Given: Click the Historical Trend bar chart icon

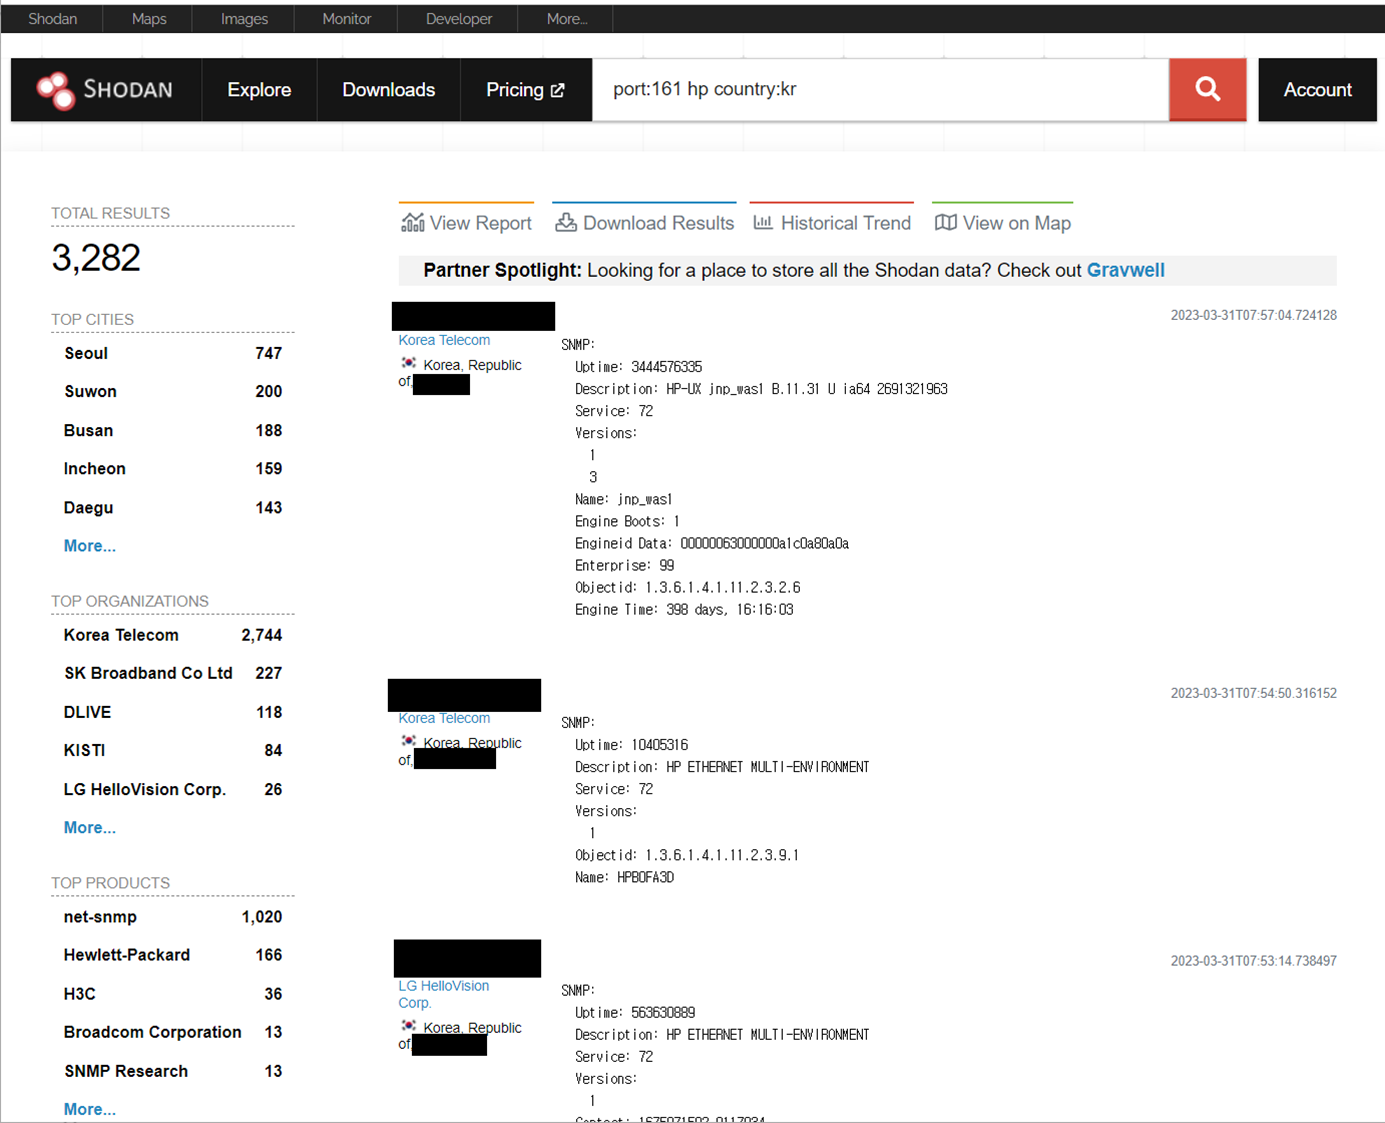Looking at the screenshot, I should tap(763, 222).
